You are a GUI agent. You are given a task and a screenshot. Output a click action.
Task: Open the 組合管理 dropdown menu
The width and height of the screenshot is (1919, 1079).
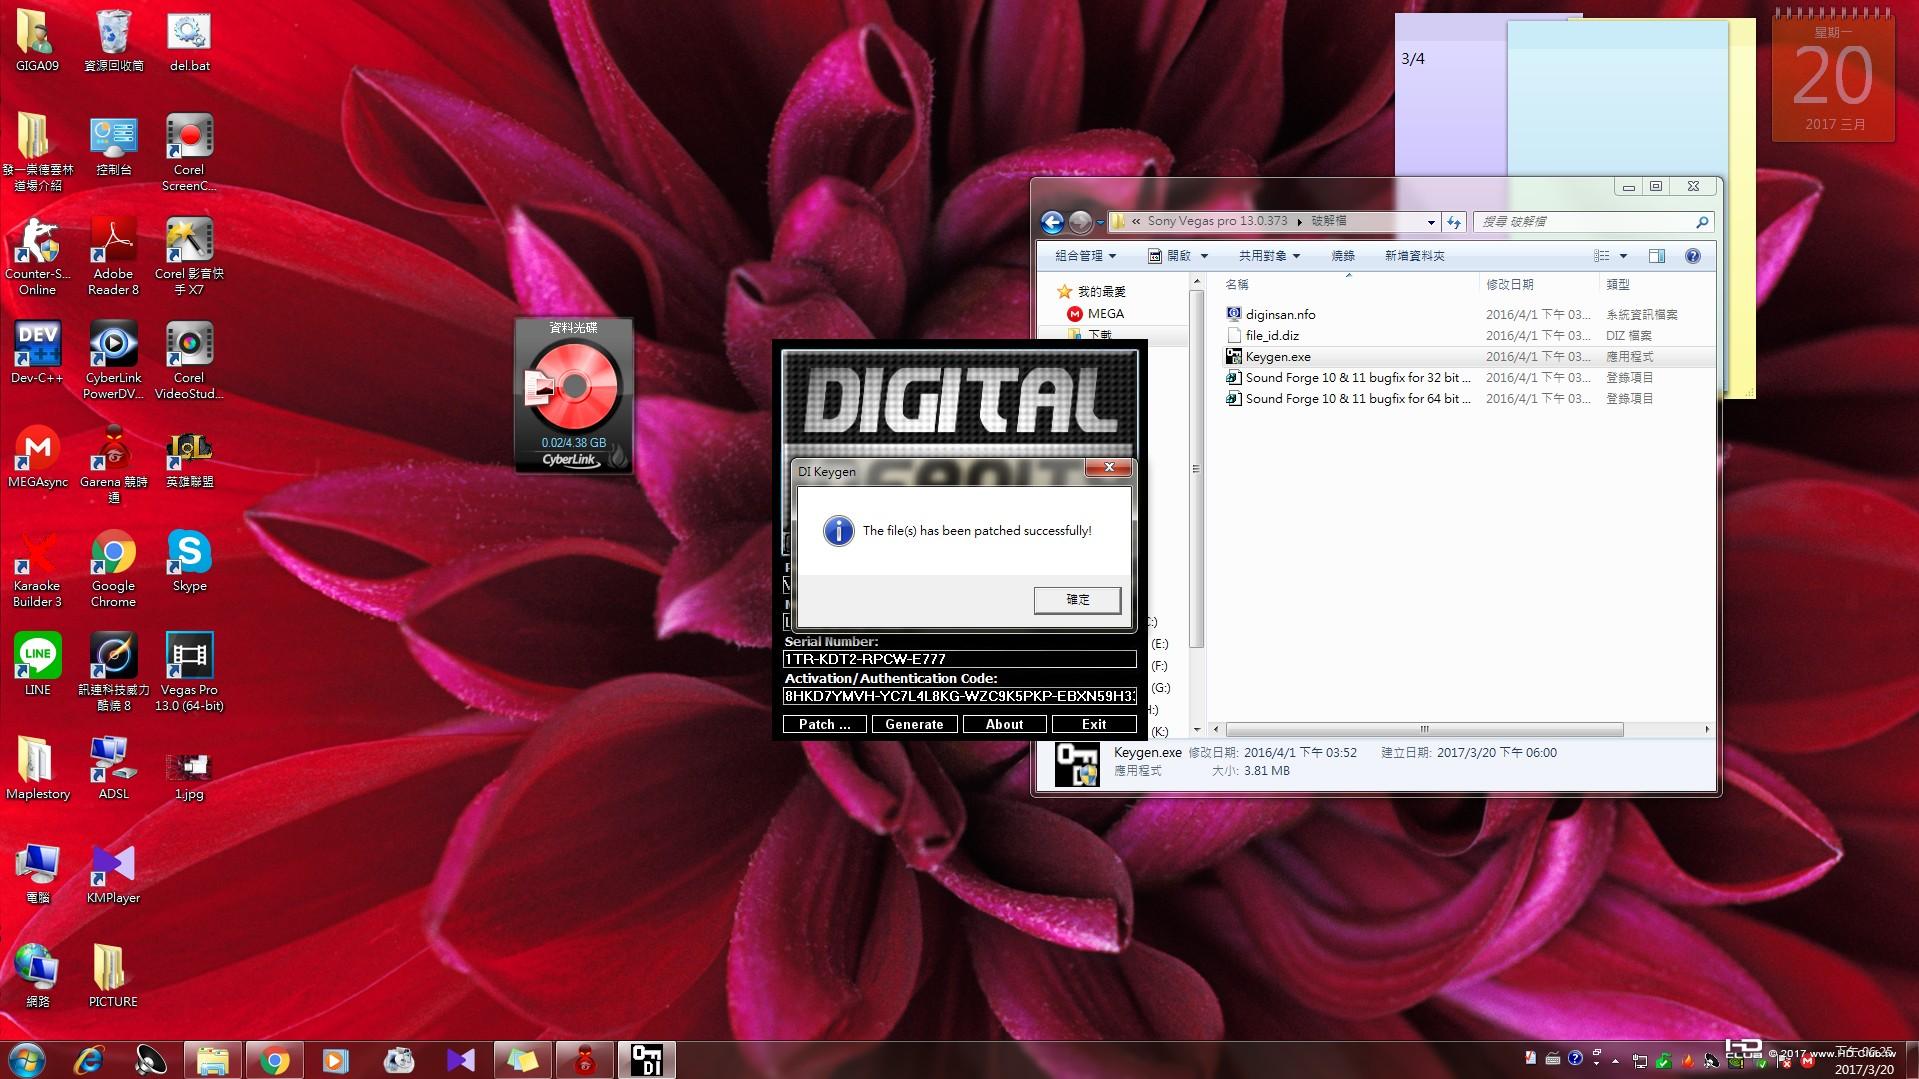click(x=1085, y=256)
